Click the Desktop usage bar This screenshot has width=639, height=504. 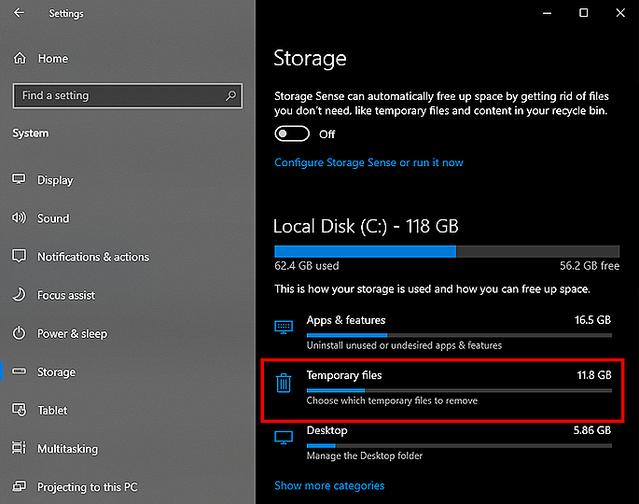[x=459, y=446]
